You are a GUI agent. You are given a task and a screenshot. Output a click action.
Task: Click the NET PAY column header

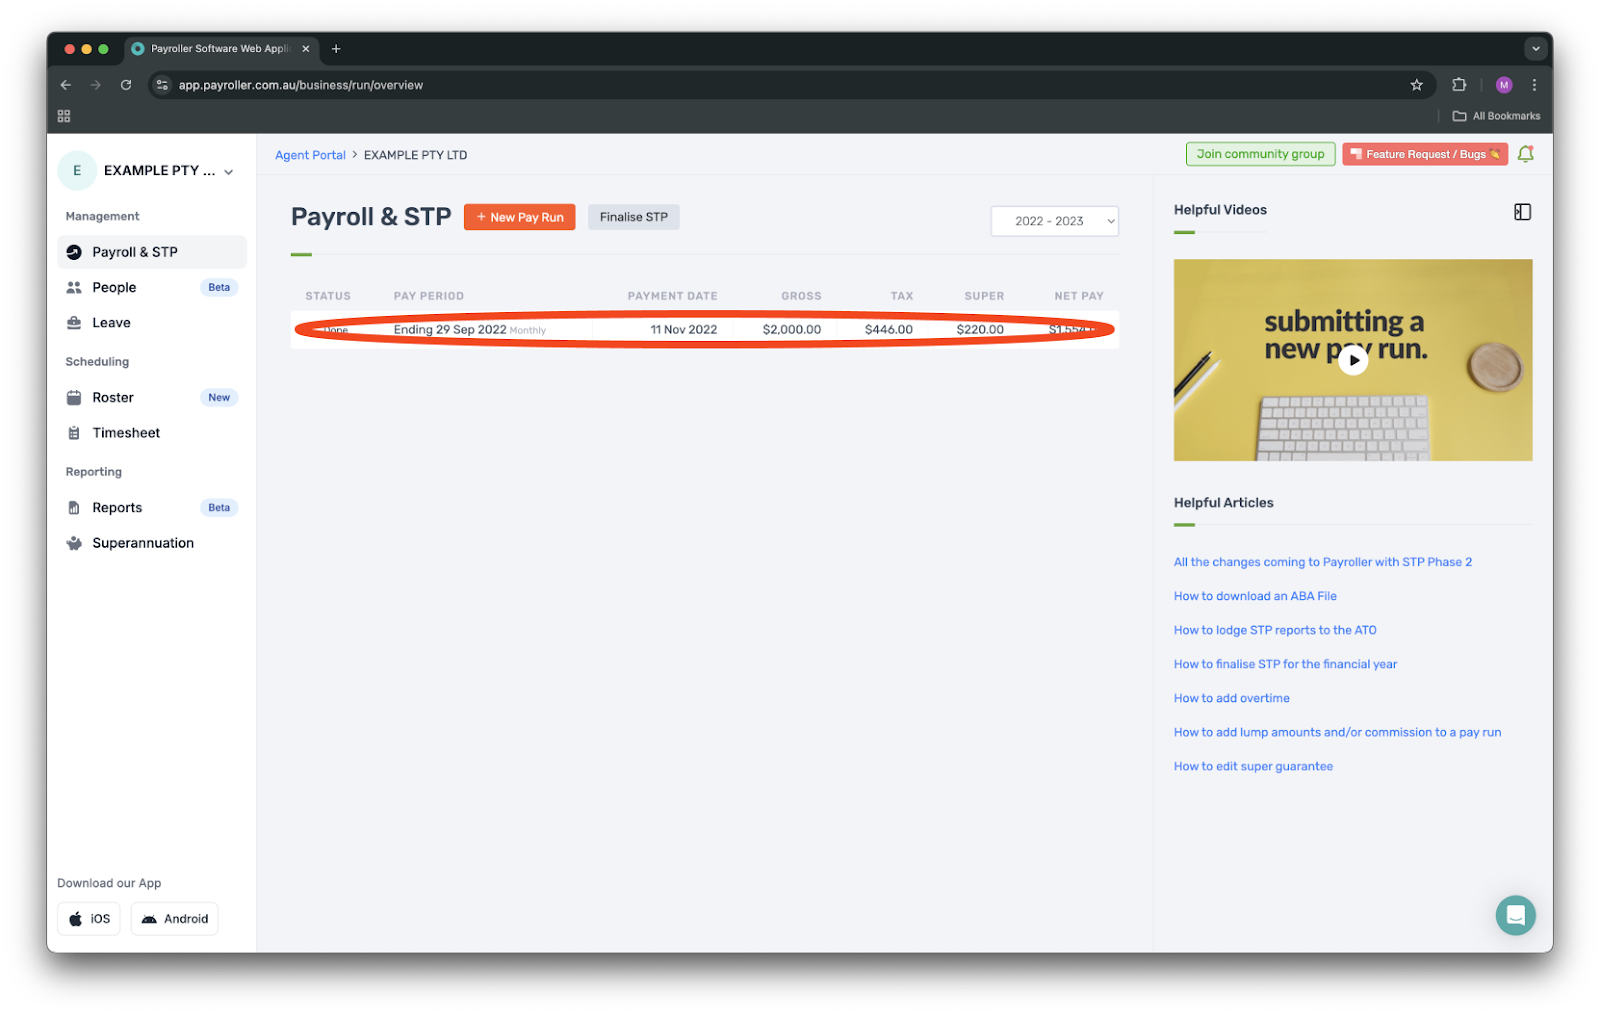tap(1079, 296)
